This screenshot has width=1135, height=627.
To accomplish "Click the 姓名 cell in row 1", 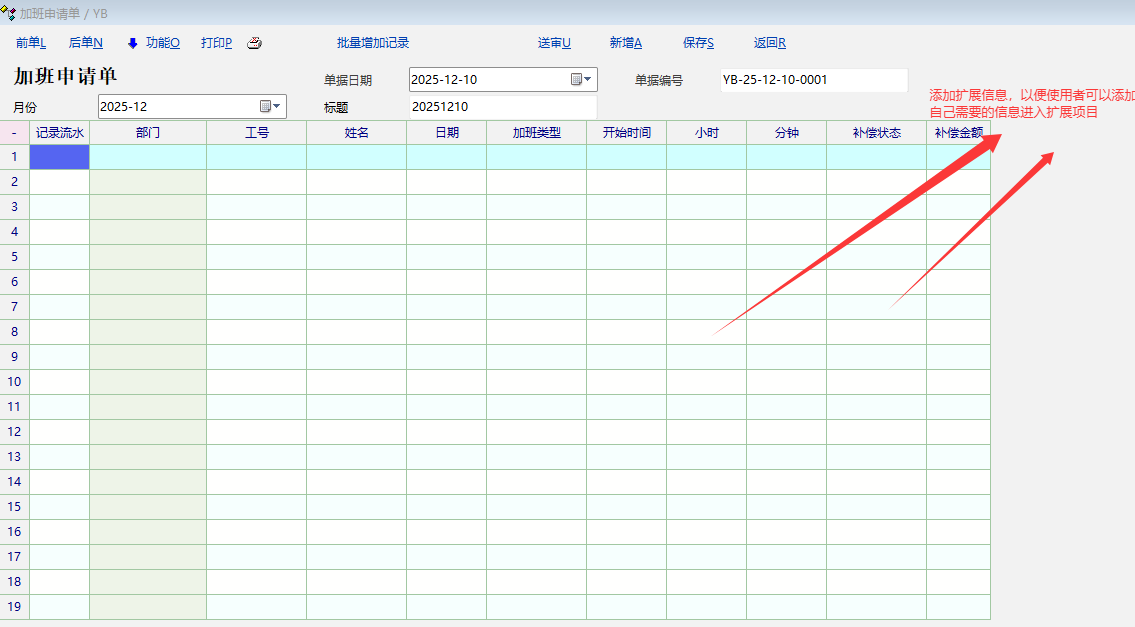I will point(356,157).
